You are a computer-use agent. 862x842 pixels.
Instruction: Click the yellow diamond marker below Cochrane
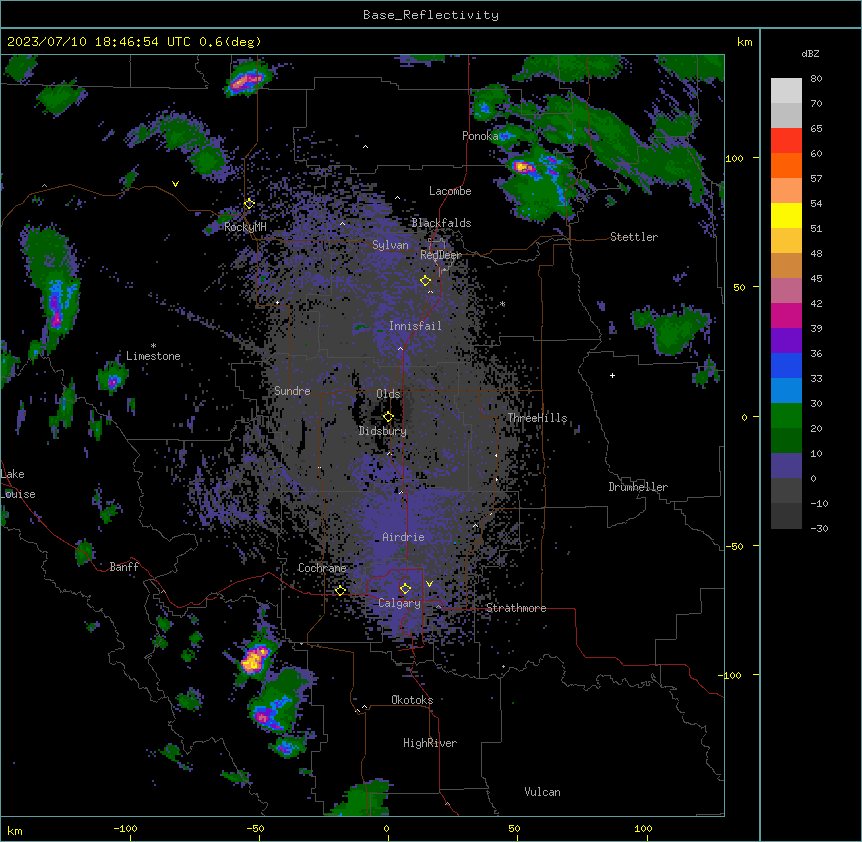(340, 591)
